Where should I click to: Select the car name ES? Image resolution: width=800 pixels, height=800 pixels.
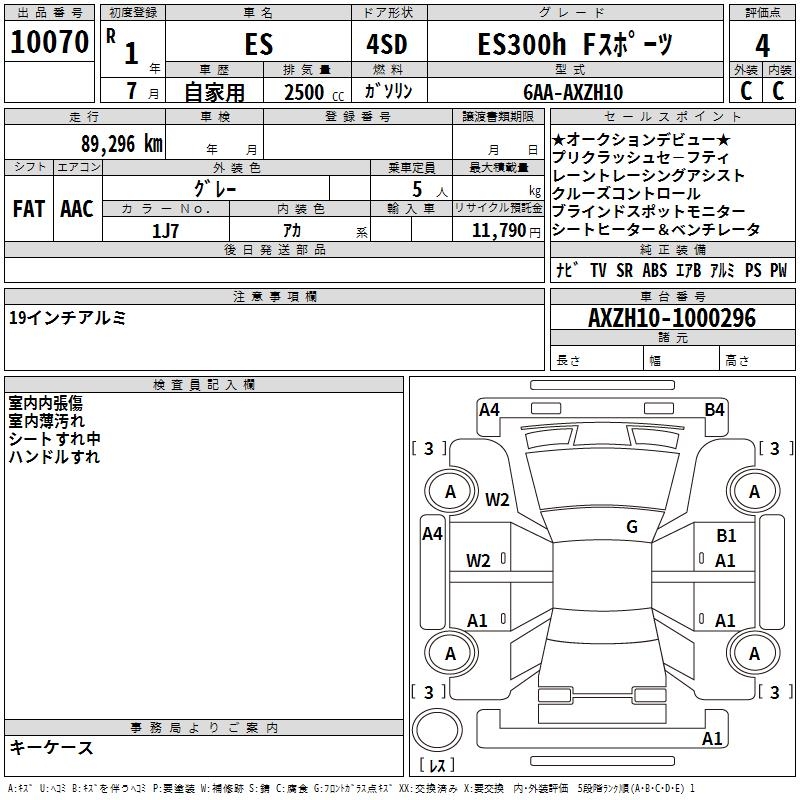[x=259, y=44]
